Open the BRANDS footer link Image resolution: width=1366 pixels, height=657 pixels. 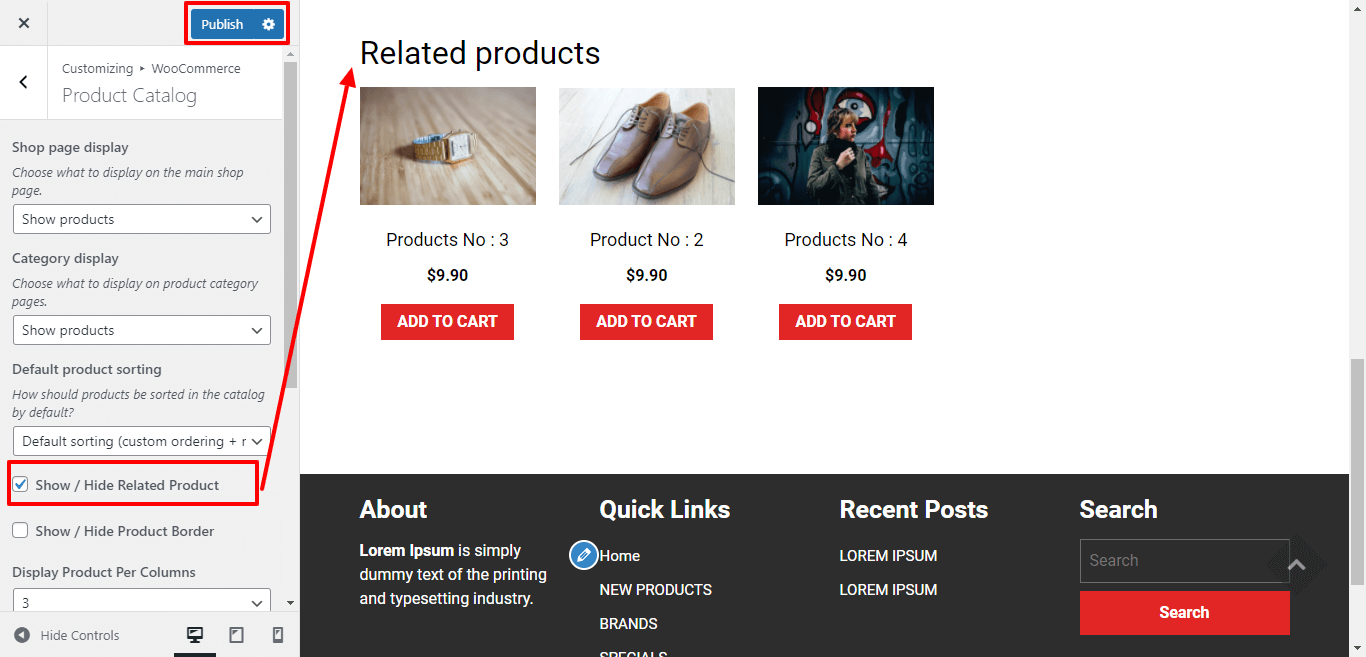[x=628, y=624]
